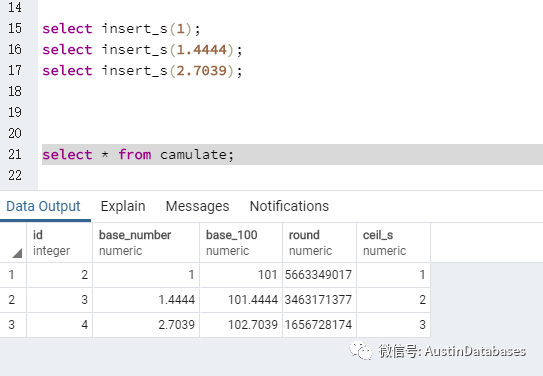The width and height of the screenshot is (543, 376).
Task: Click the base_number cell showing 2.7039
Action: click(x=146, y=325)
